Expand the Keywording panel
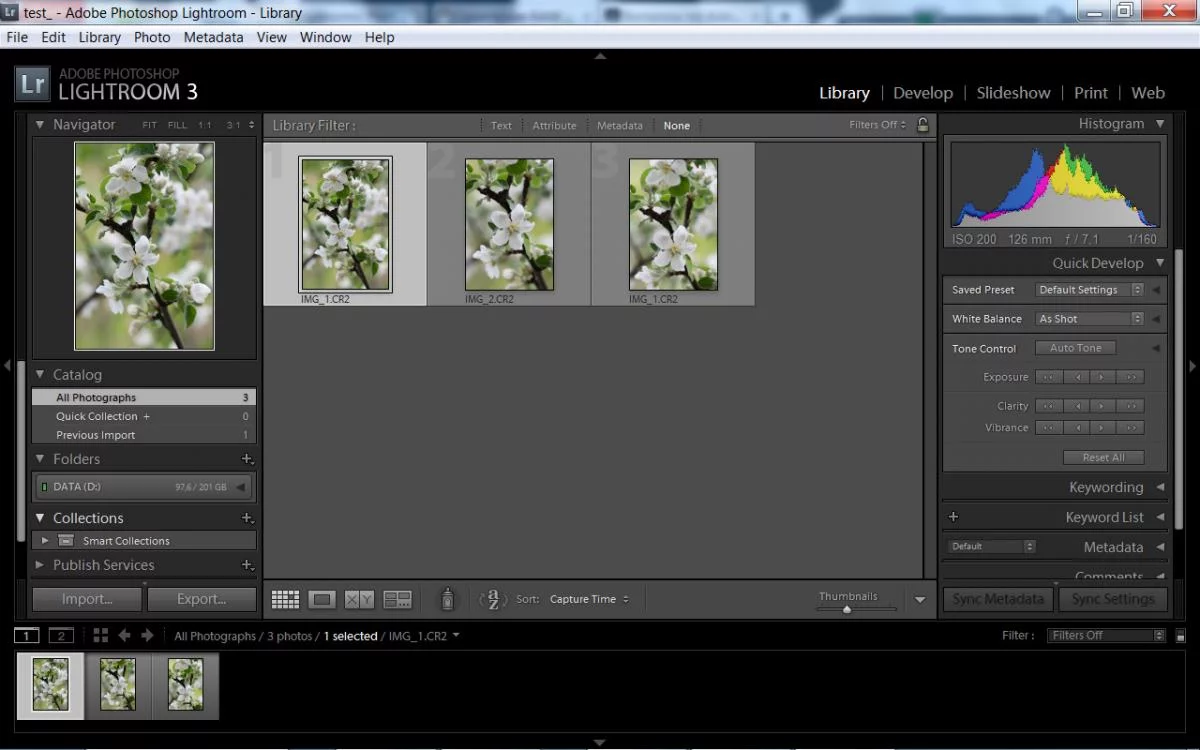Viewport: 1200px width, 750px height. pyautogui.click(x=1105, y=487)
